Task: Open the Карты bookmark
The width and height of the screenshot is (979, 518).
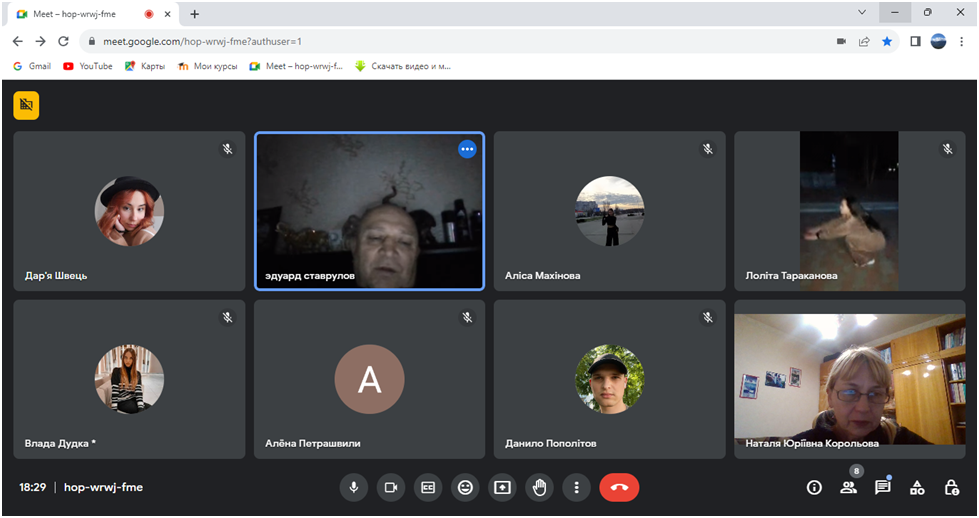Action: (145, 66)
